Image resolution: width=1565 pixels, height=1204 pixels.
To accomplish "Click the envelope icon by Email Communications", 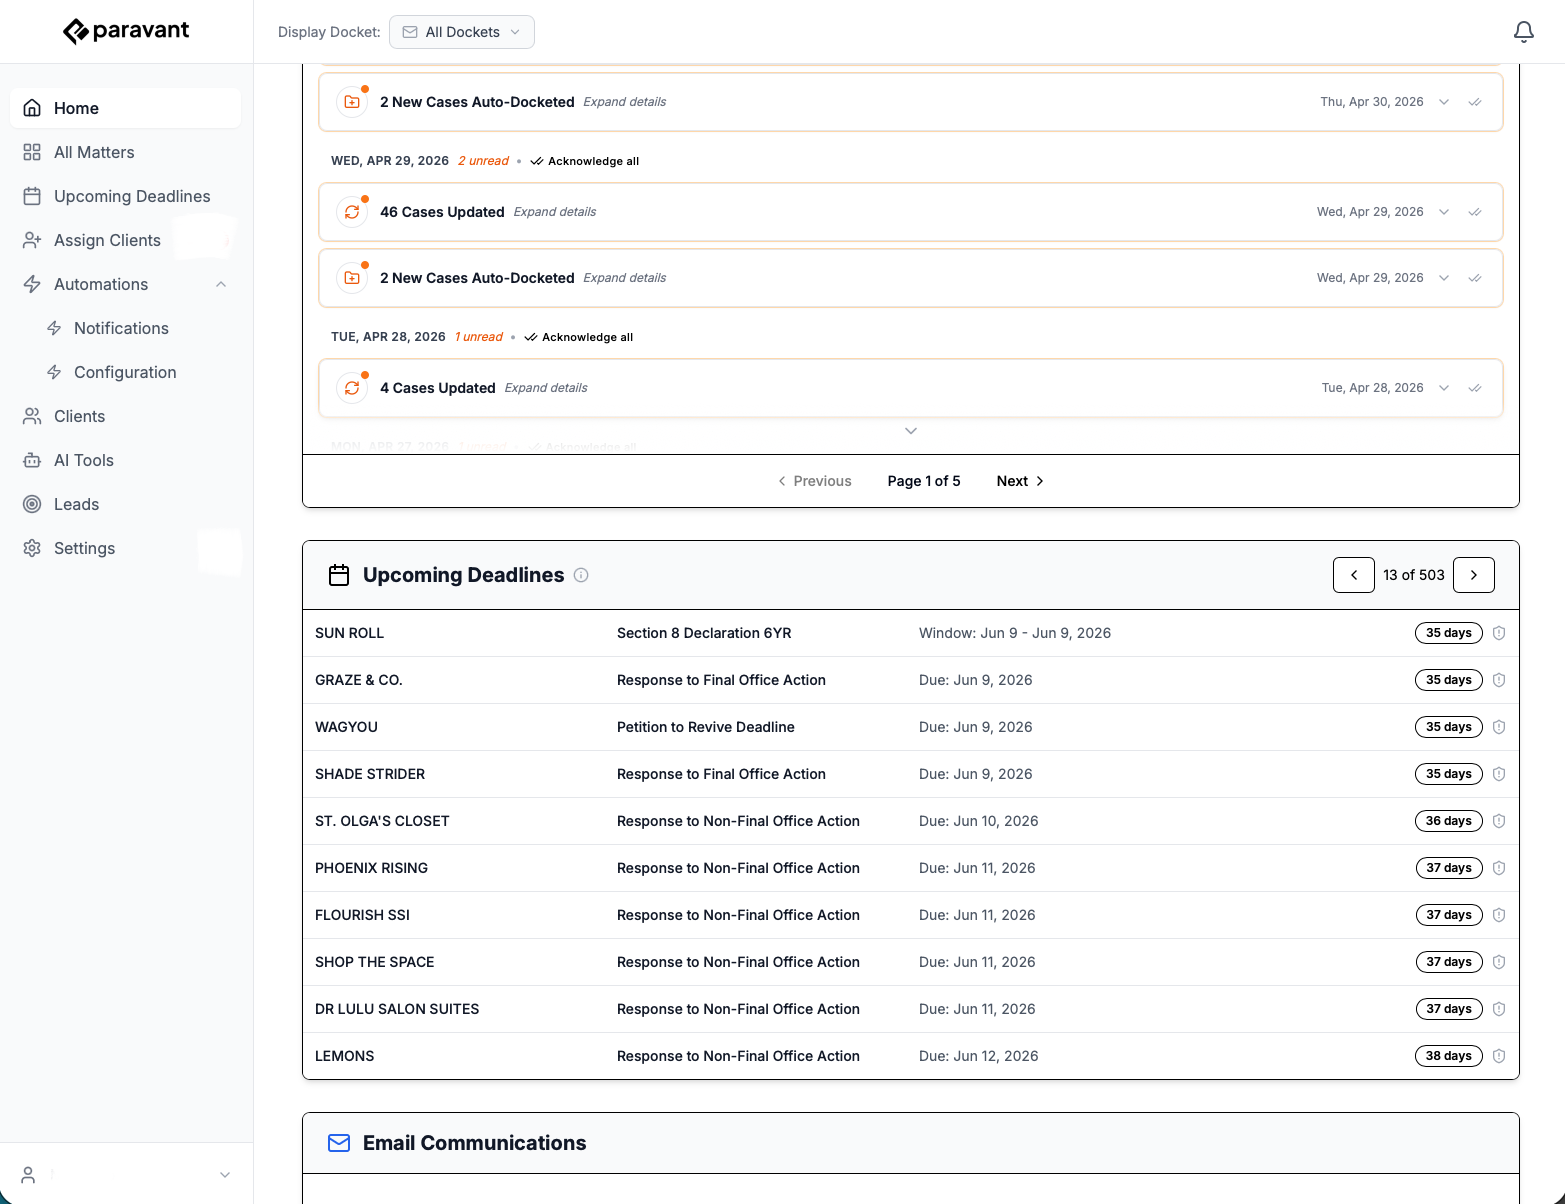I will coord(339,1143).
